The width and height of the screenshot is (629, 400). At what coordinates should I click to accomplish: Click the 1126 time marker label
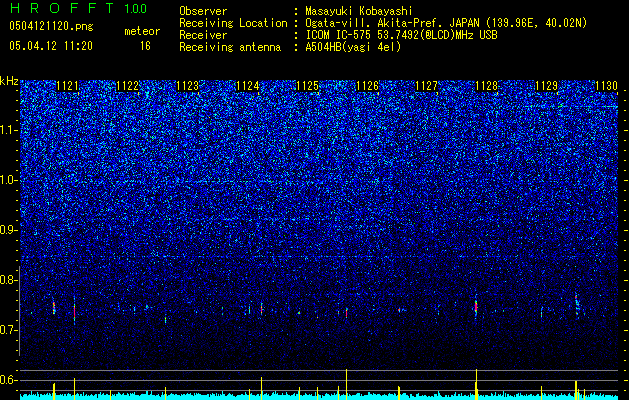(x=367, y=86)
